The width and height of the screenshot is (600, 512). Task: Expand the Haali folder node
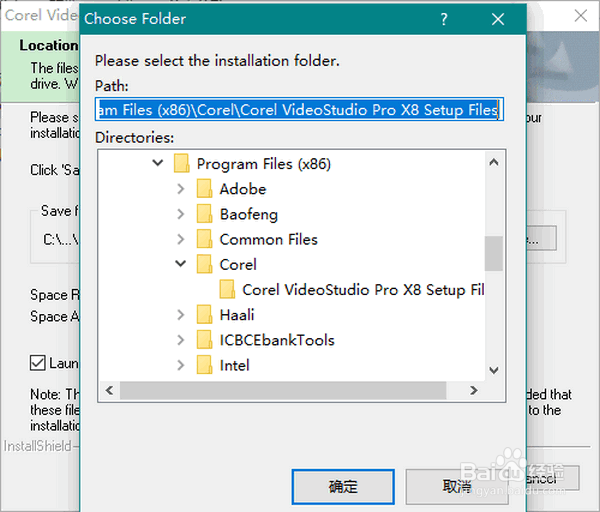point(181,315)
